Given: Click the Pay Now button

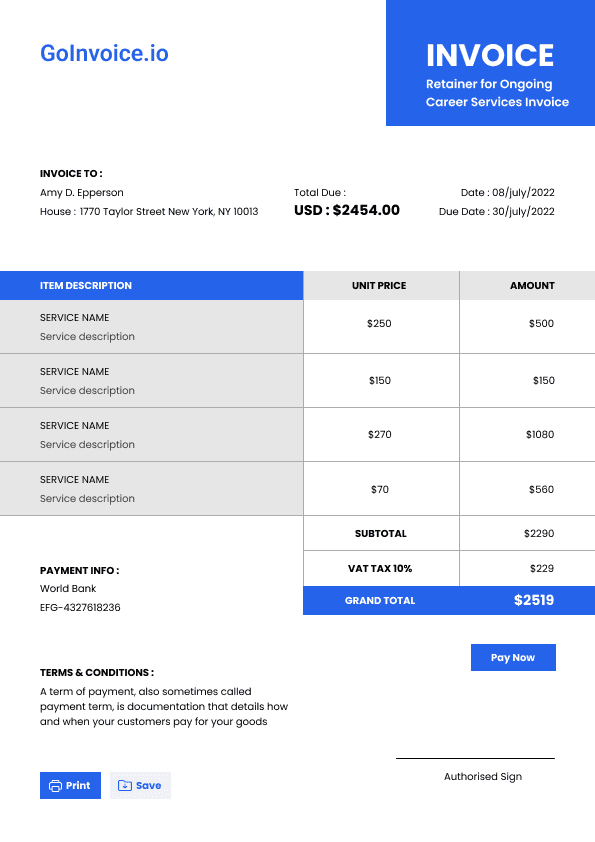Looking at the screenshot, I should (513, 657).
